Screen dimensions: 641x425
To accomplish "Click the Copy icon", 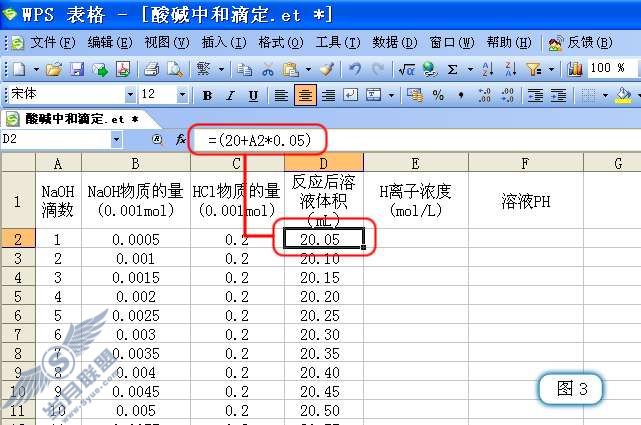I will click(x=244, y=69).
